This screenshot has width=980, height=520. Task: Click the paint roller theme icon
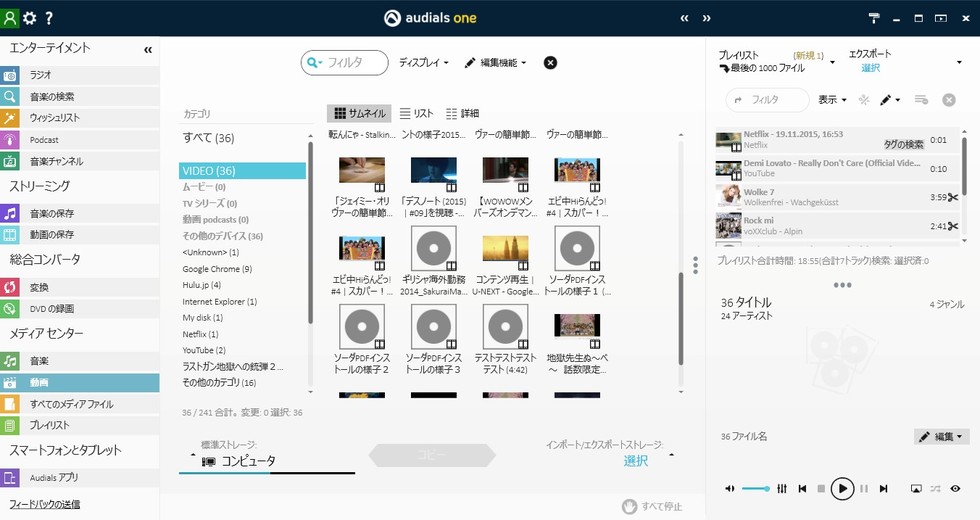tap(874, 18)
